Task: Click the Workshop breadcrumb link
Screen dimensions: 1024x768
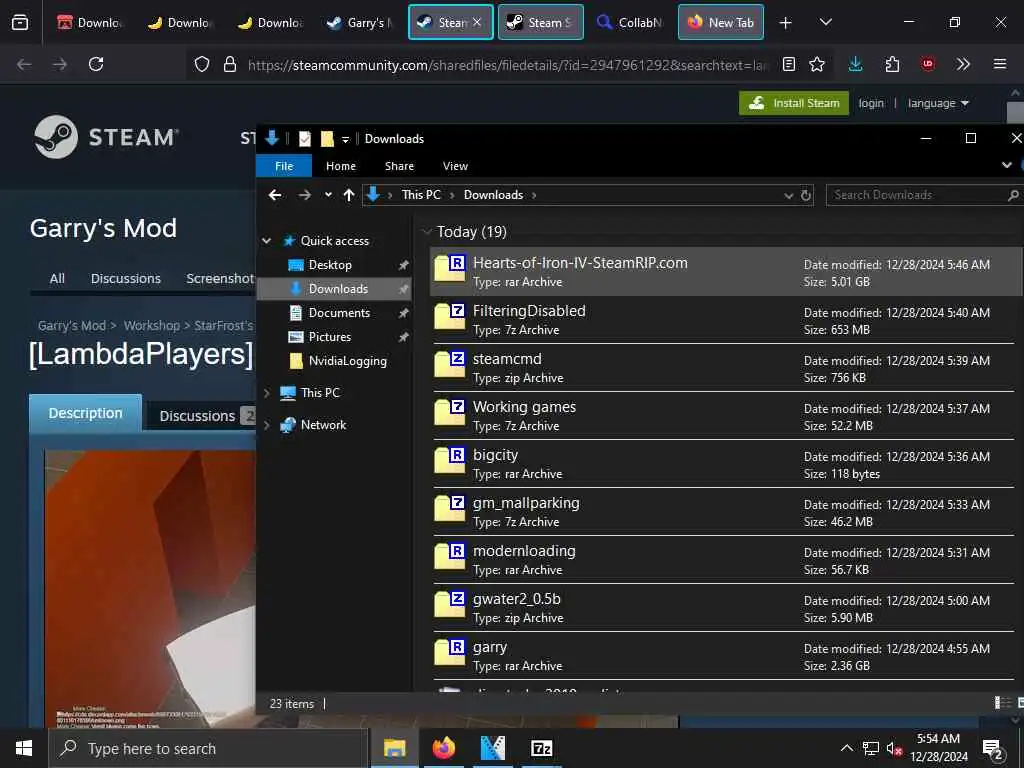Action: [152, 325]
